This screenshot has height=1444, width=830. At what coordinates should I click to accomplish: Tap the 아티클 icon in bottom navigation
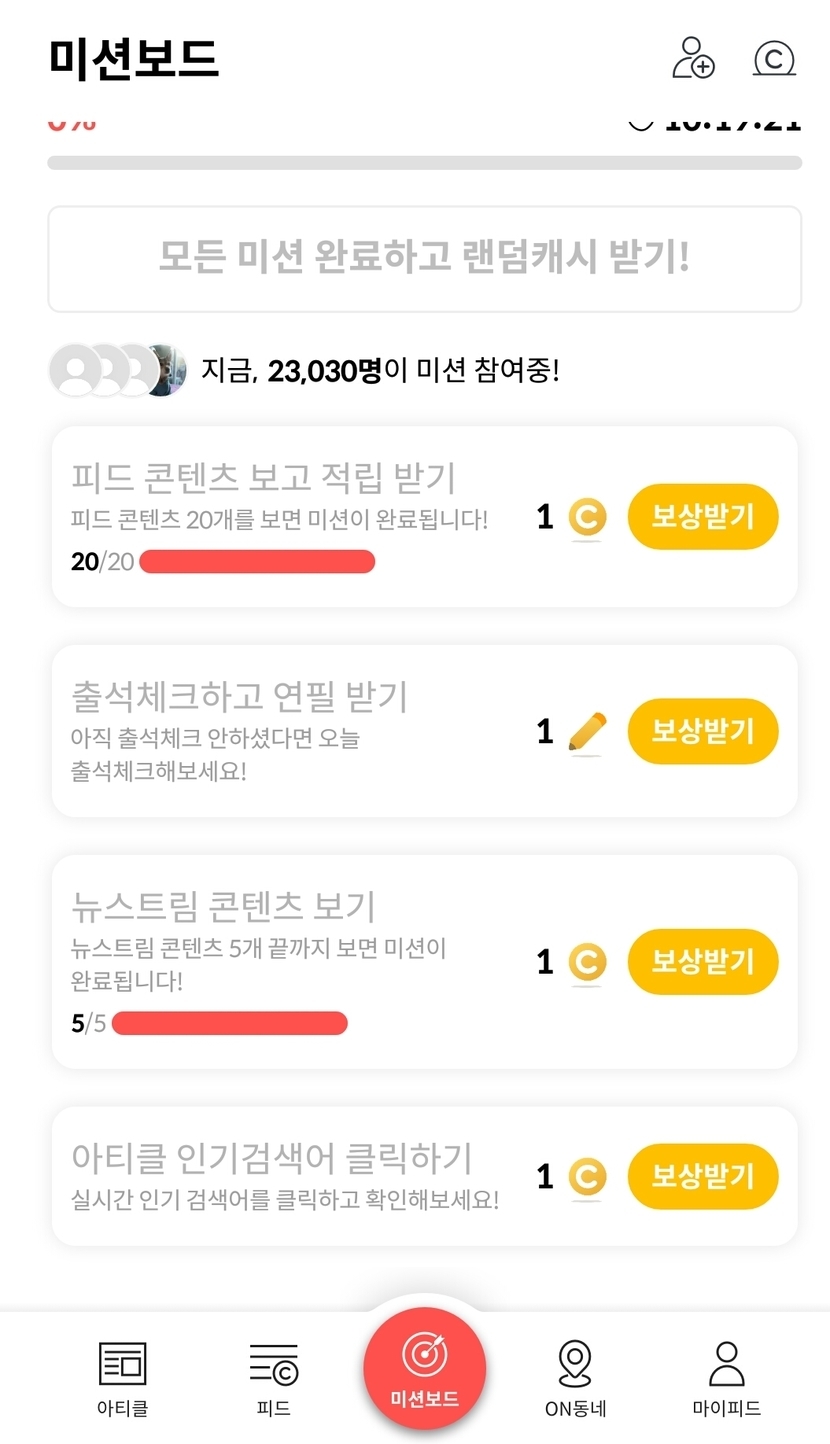[122, 1365]
